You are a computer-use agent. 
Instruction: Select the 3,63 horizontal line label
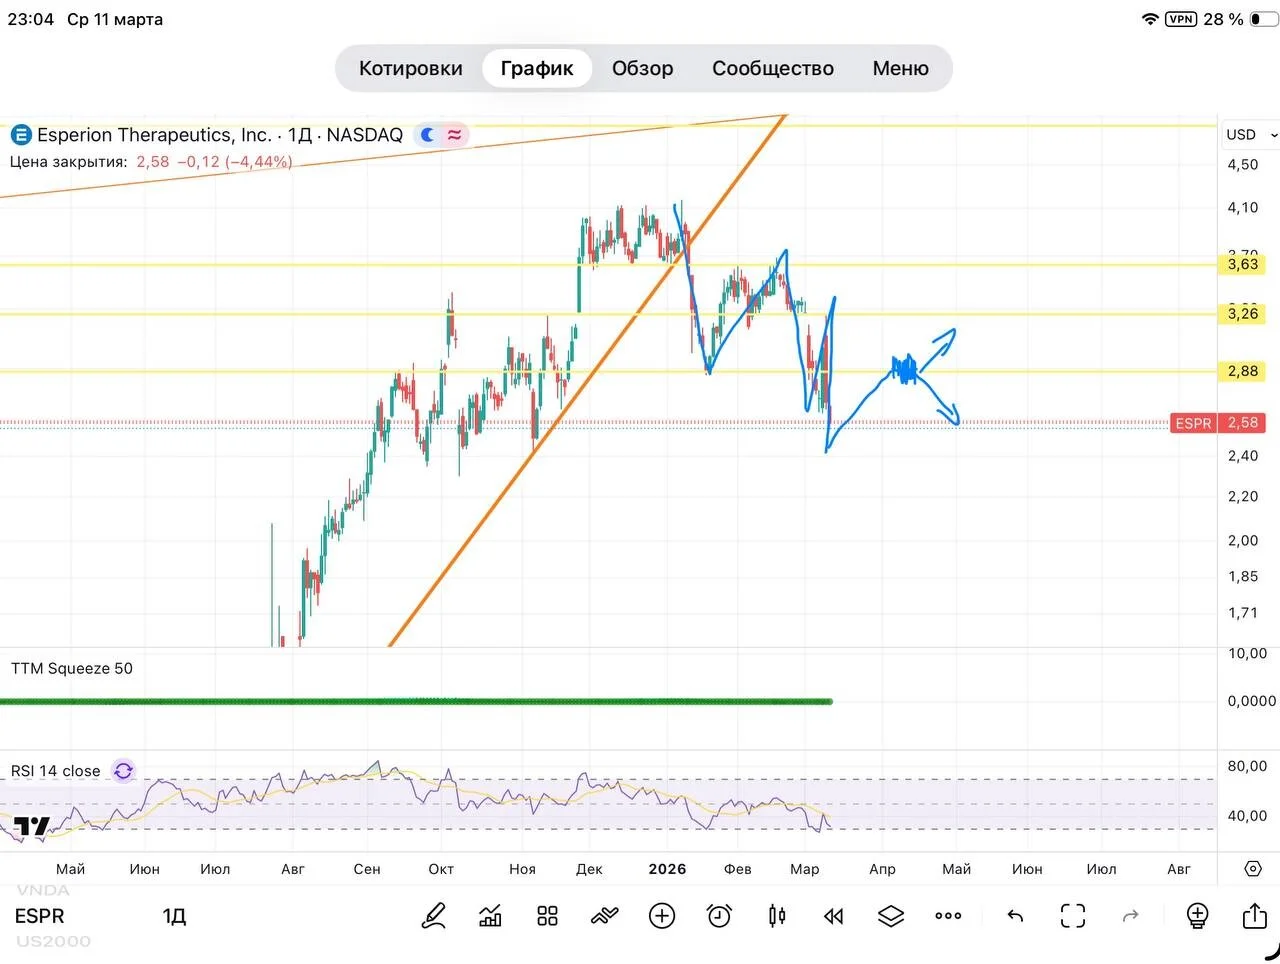coord(1243,264)
